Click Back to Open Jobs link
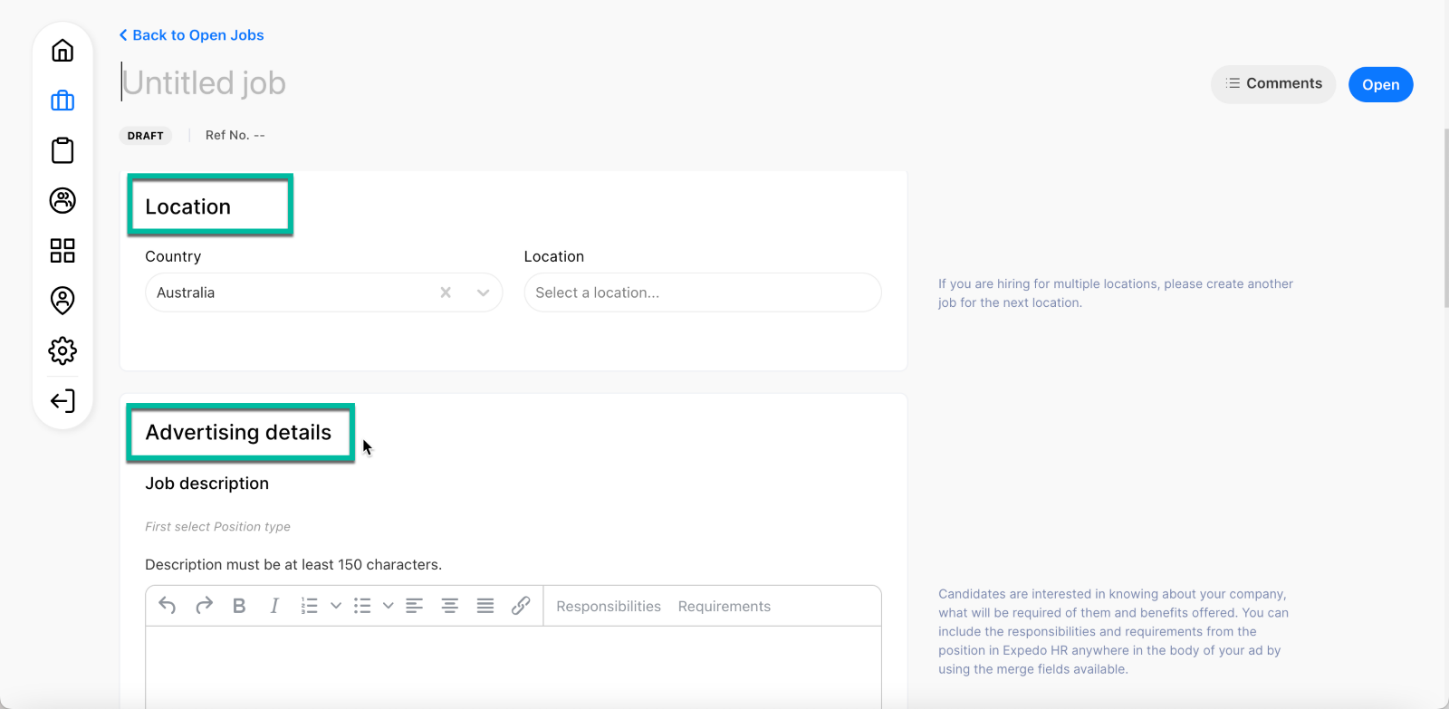 (x=191, y=35)
